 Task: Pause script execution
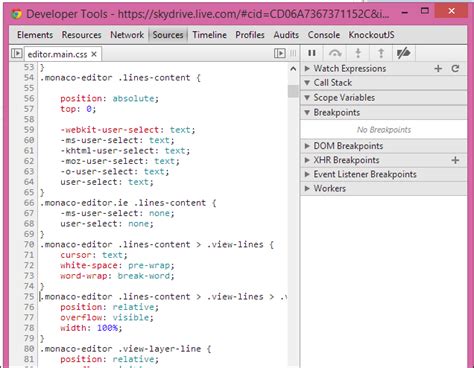tap(312, 53)
